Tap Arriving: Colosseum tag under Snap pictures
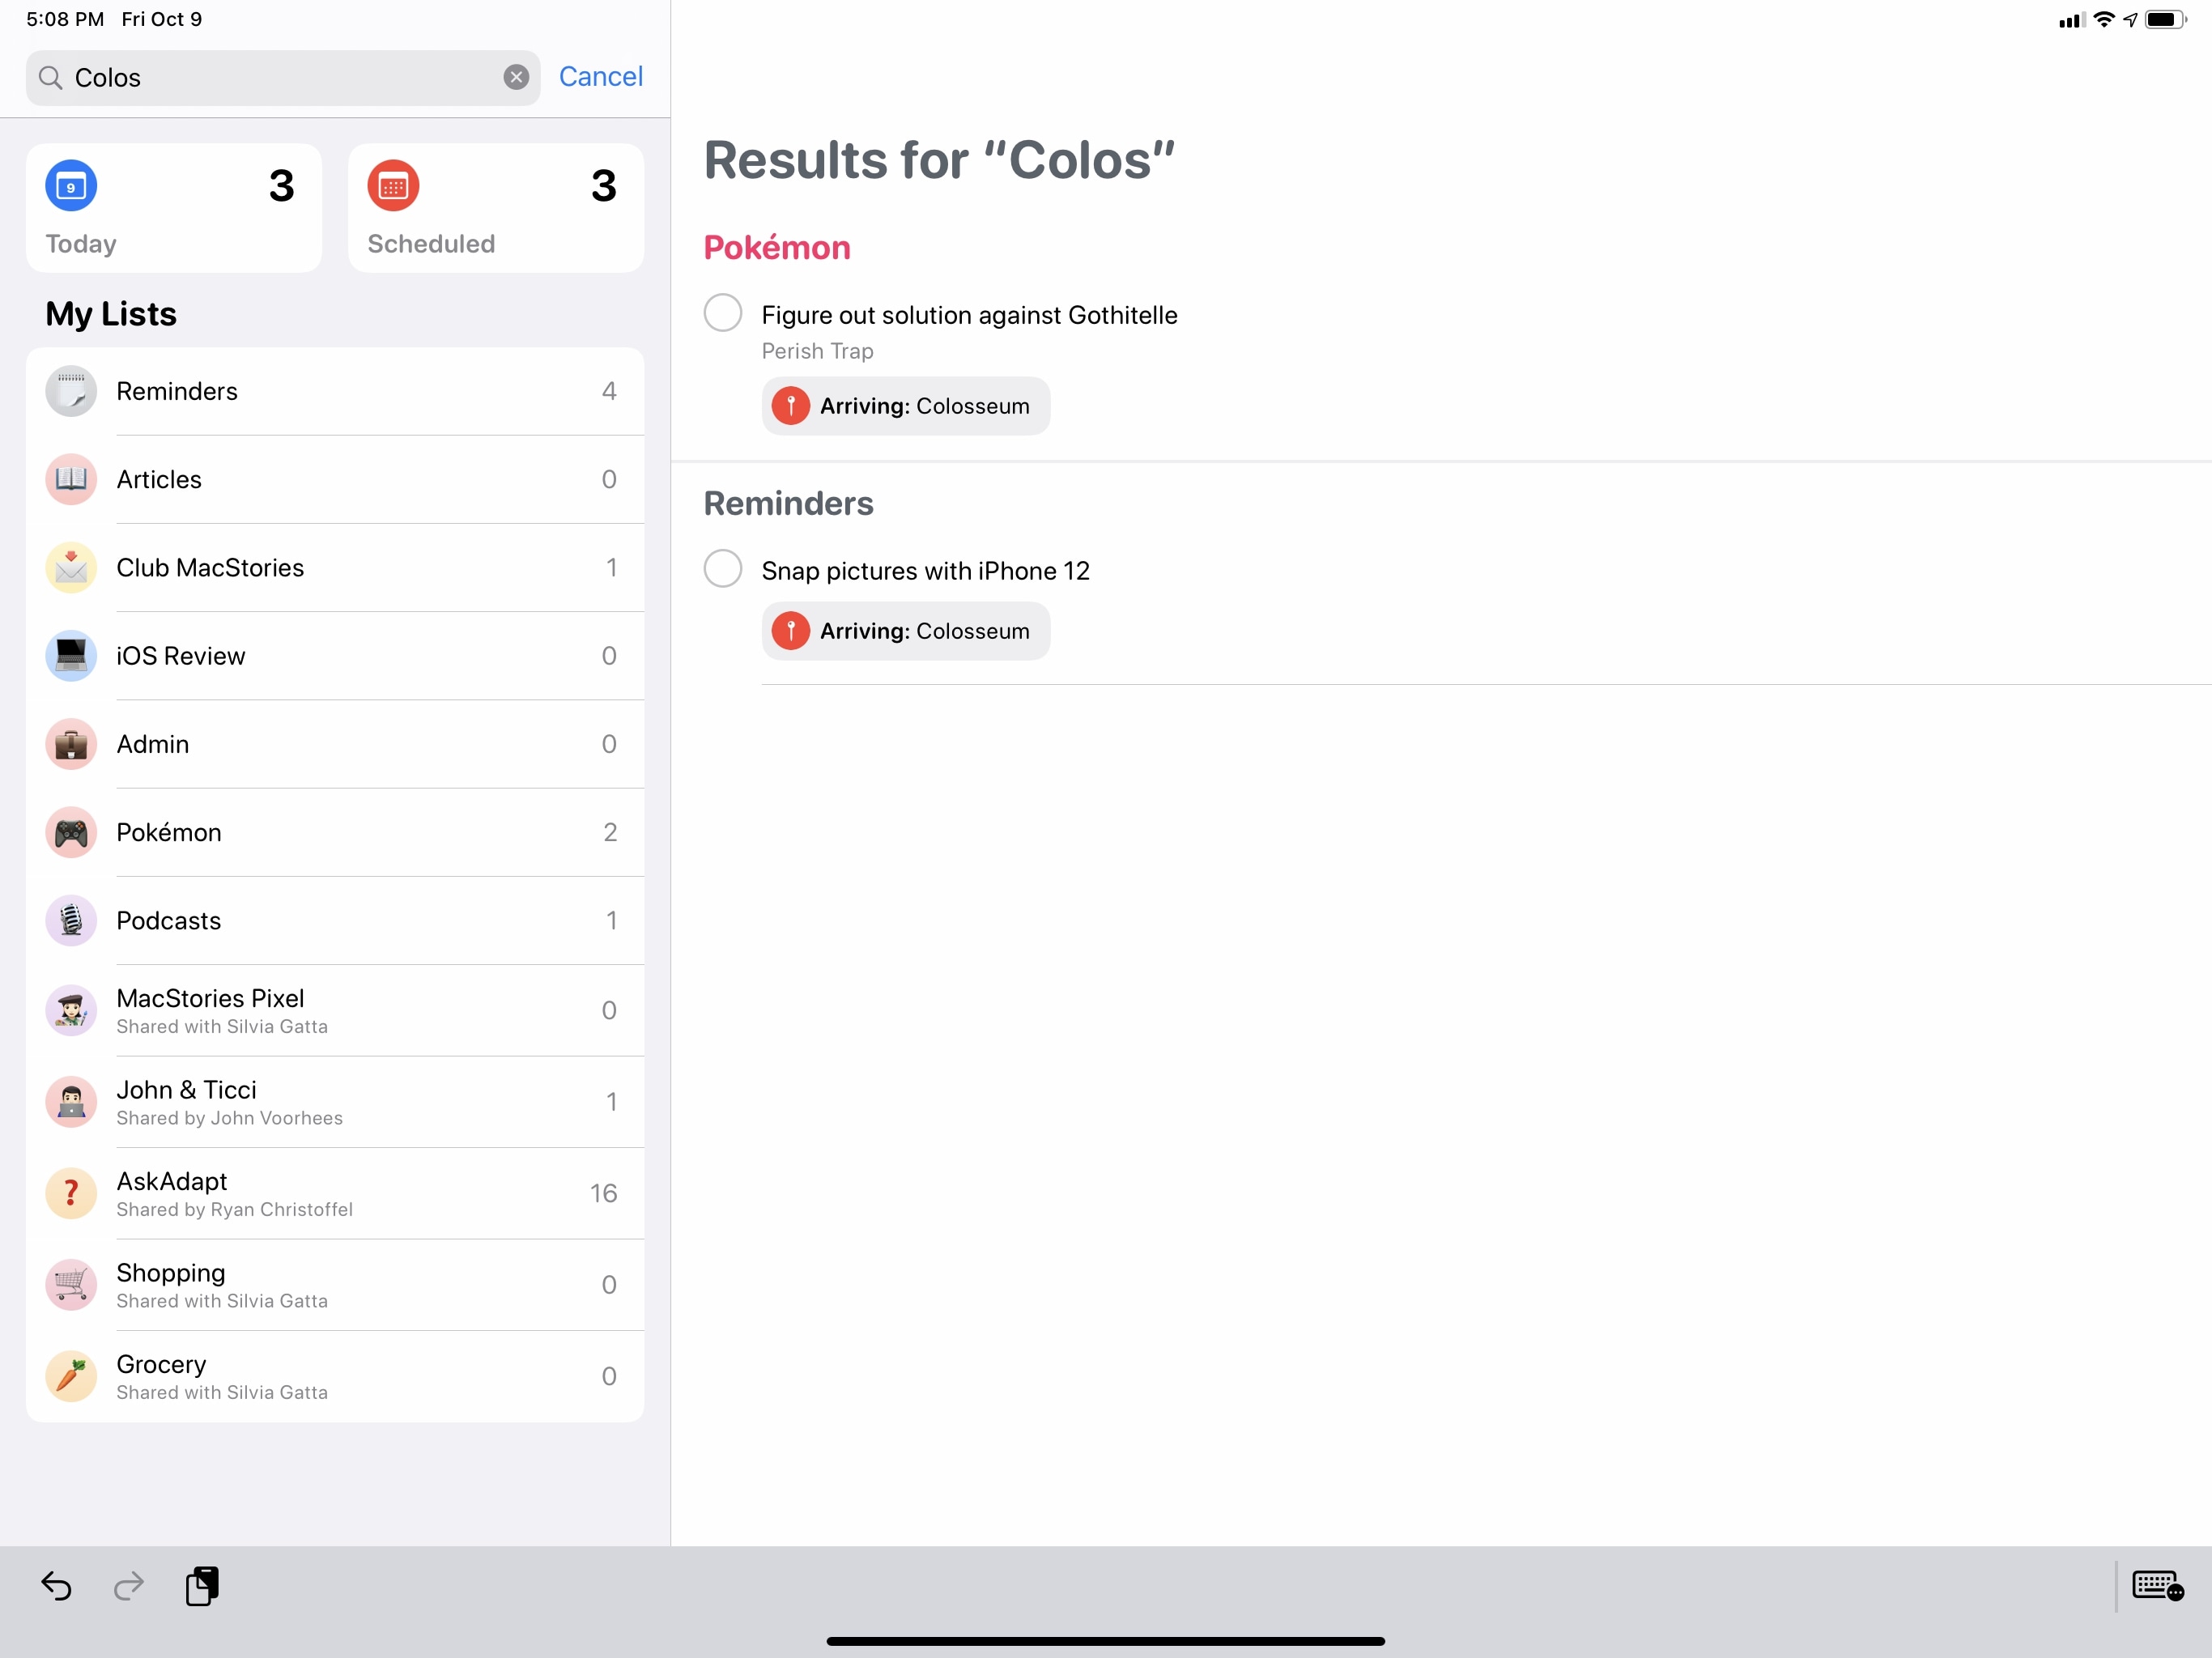The height and width of the screenshot is (1658, 2212). [x=905, y=631]
